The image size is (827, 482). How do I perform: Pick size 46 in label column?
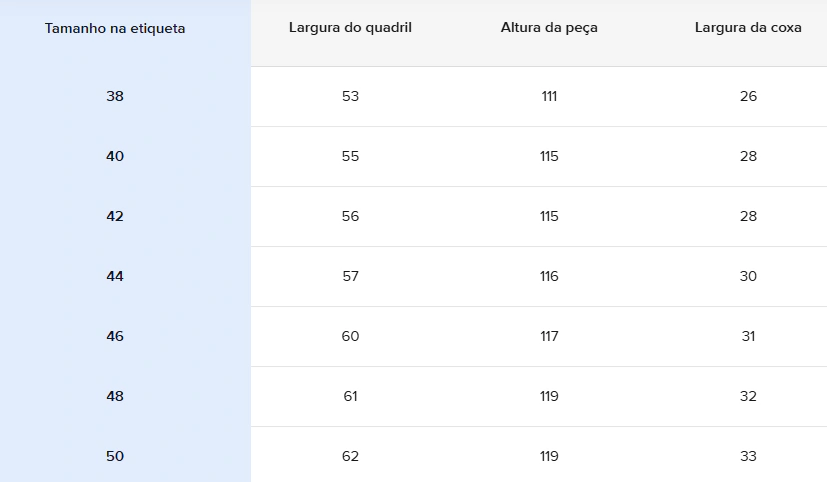point(115,336)
